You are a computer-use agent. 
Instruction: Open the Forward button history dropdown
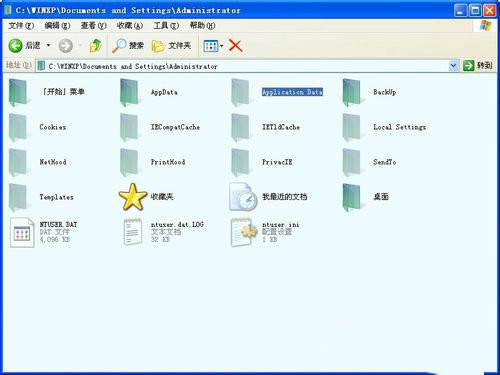coord(80,45)
